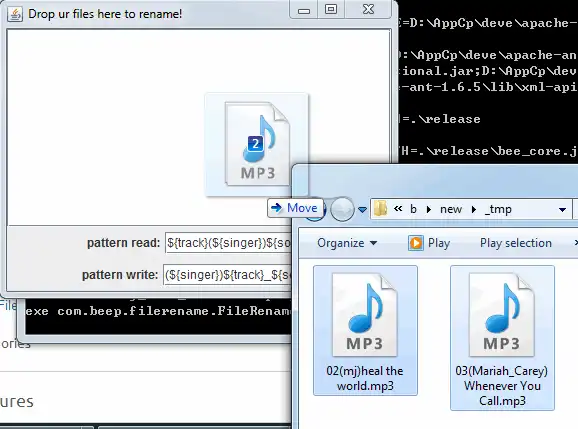Image resolution: width=578 pixels, height=429 pixels.
Task: Open the recent locations arrow next to the nav buttons
Action: [362, 210]
